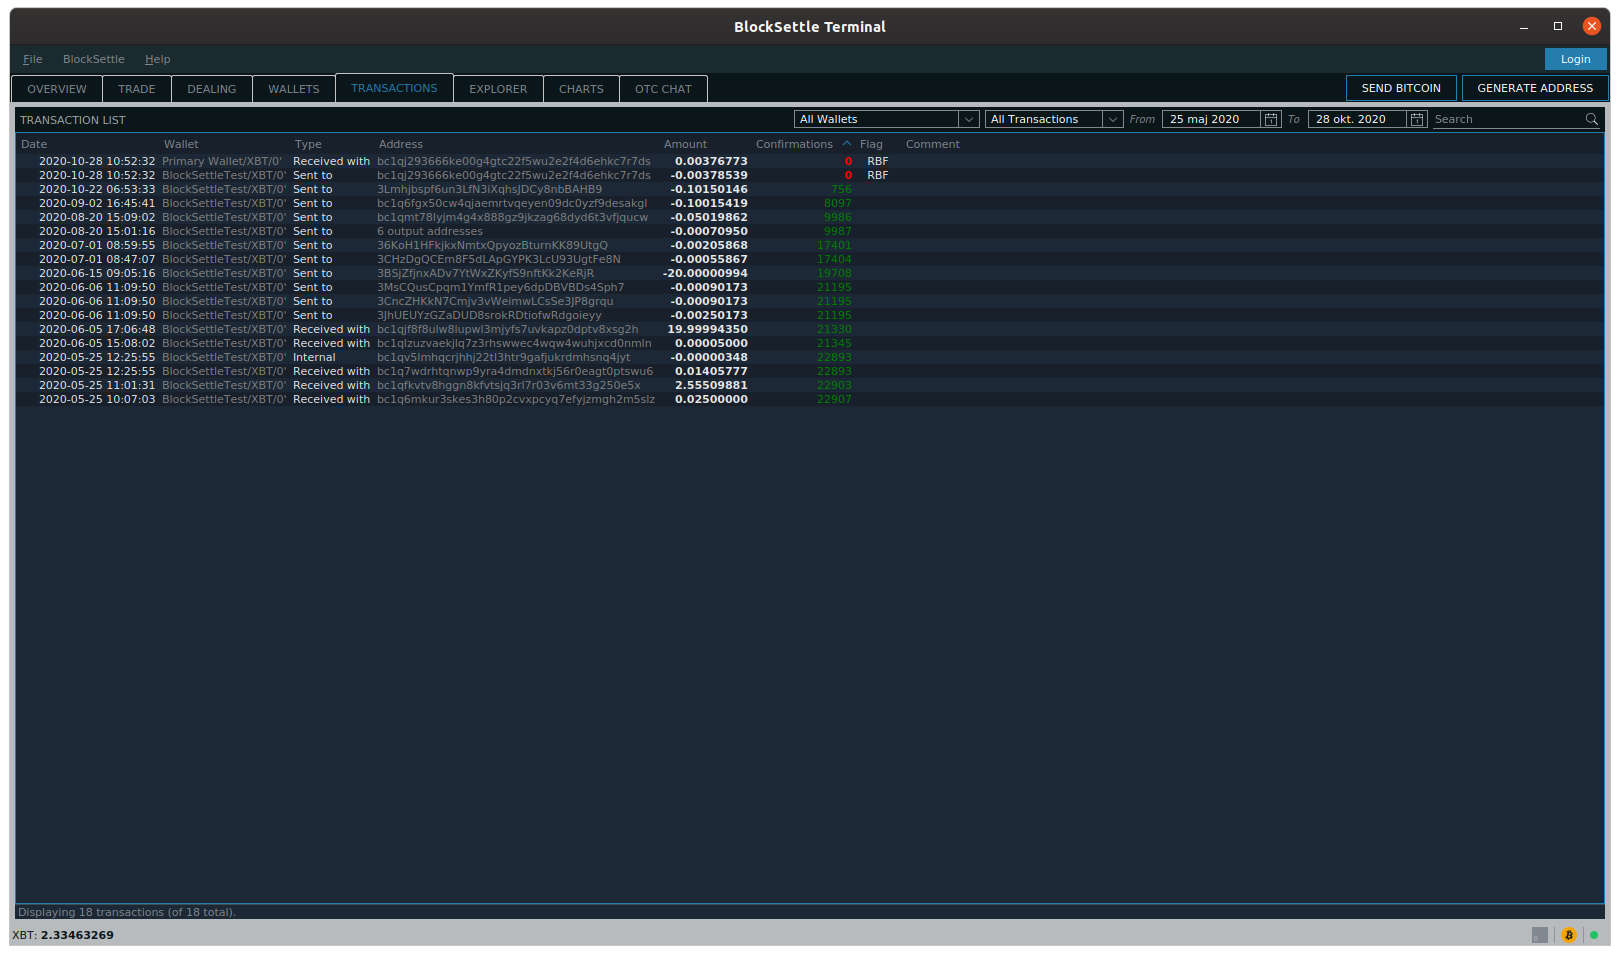Select the transaction with amount 2.55509881
The height and width of the screenshot is (955, 1620).
pyautogui.click(x=810, y=385)
